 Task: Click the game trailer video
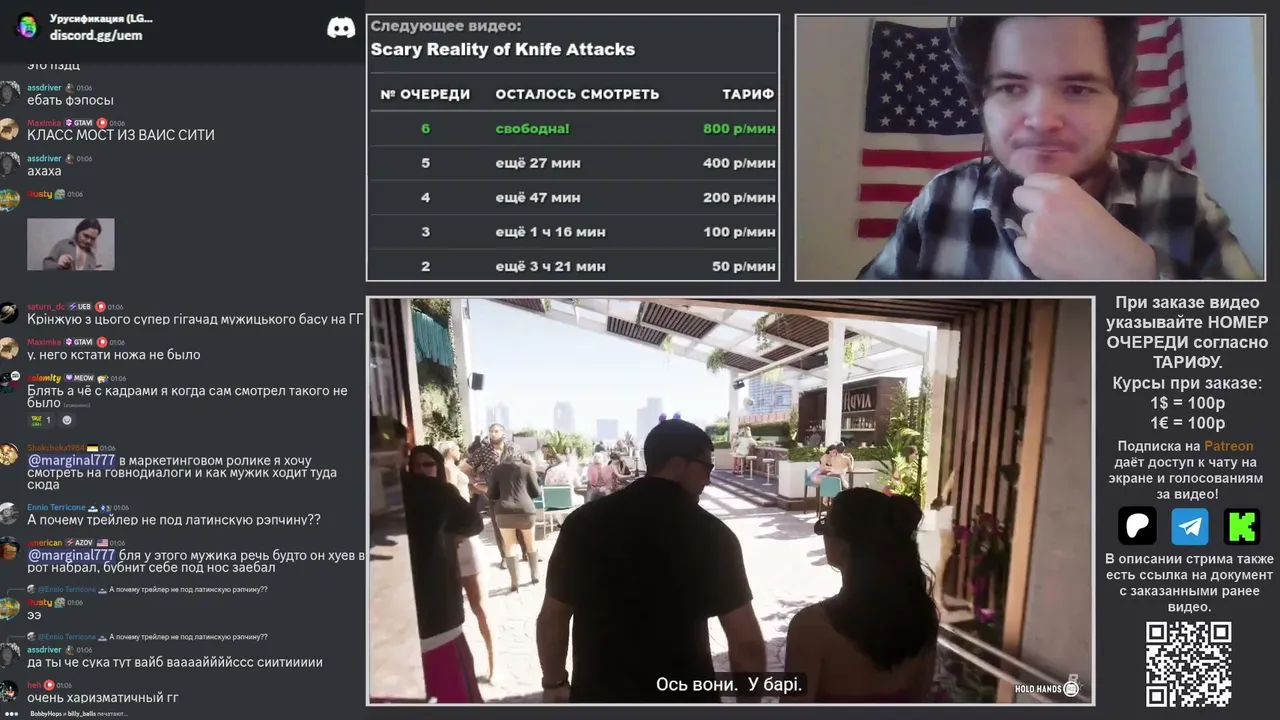(730, 501)
